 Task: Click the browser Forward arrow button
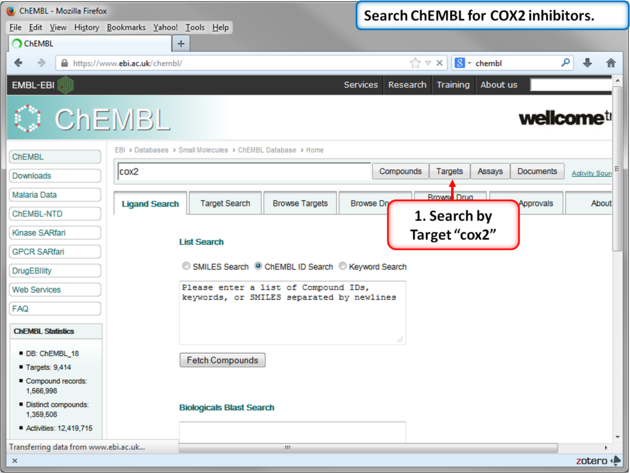coord(41,63)
